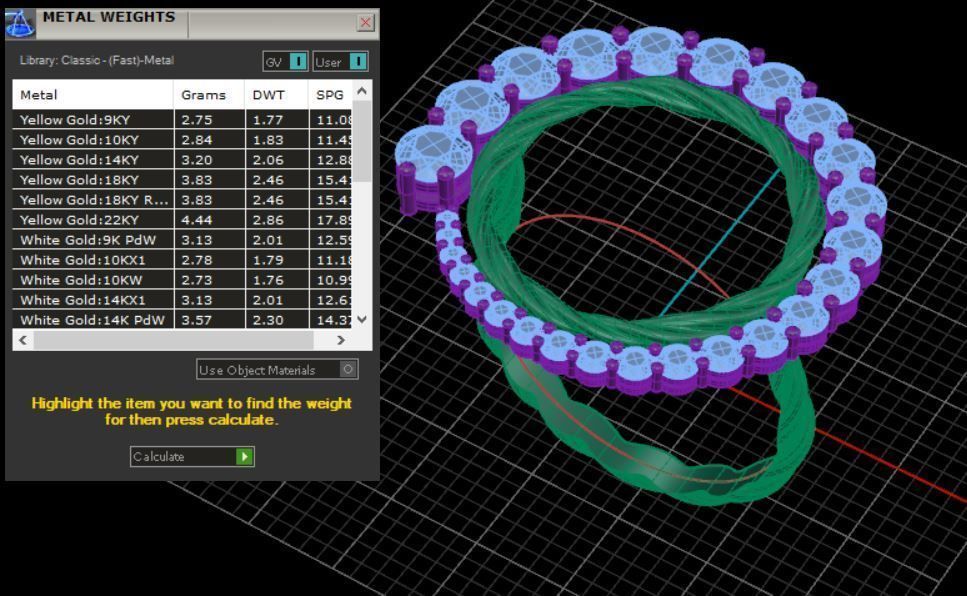Sort by the SPG column header
The width and height of the screenshot is (967, 596).
coord(331,95)
